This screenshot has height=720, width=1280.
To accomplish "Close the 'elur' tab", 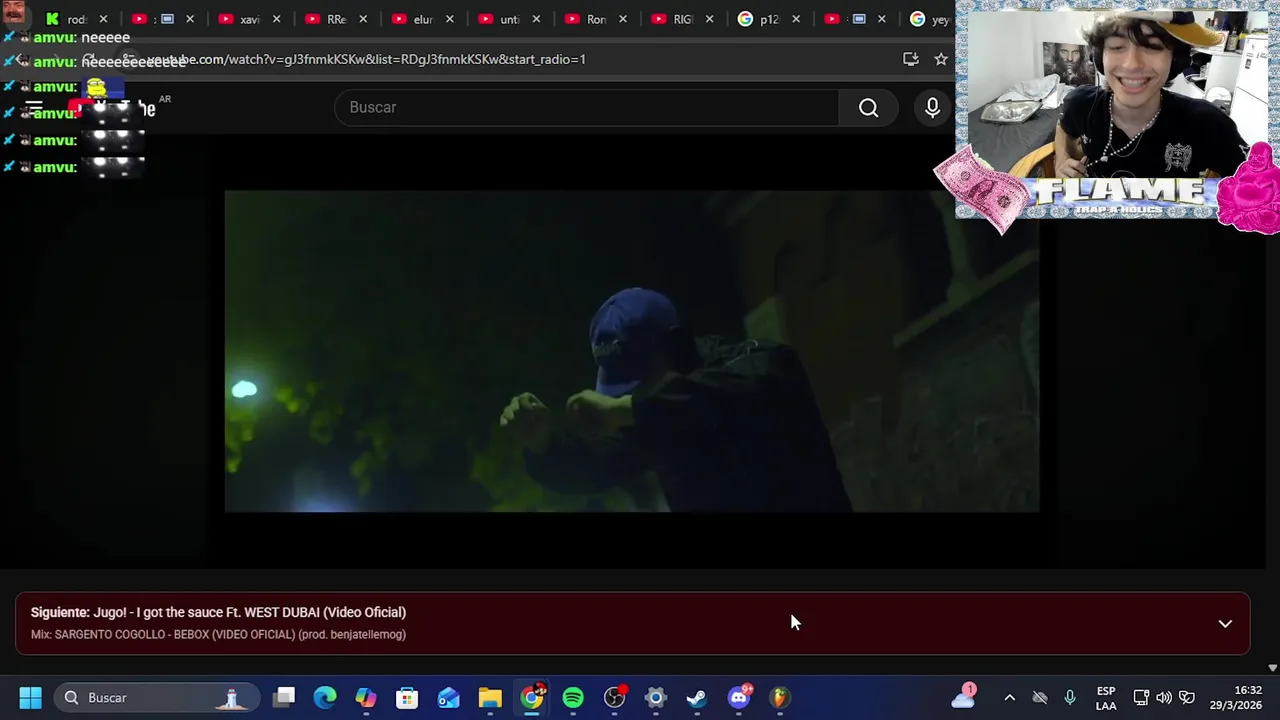I will [x=450, y=19].
